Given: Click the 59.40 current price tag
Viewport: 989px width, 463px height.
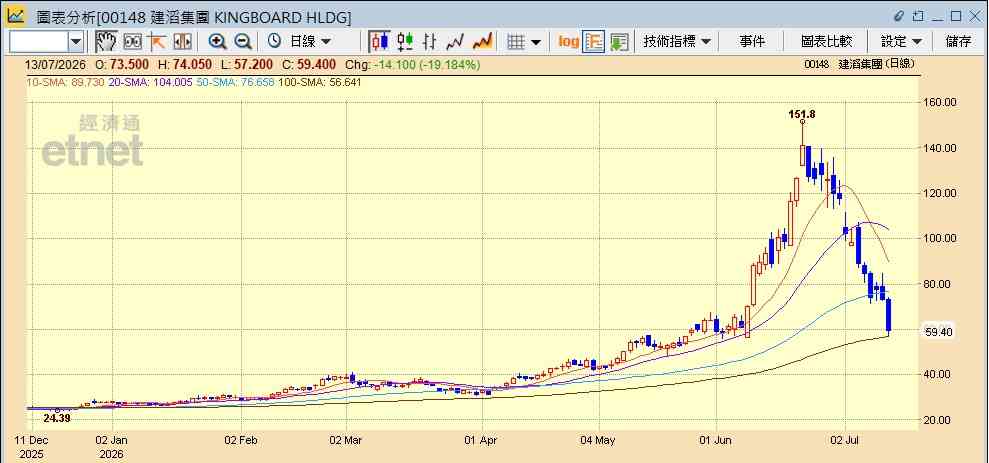Looking at the screenshot, I should (938, 332).
